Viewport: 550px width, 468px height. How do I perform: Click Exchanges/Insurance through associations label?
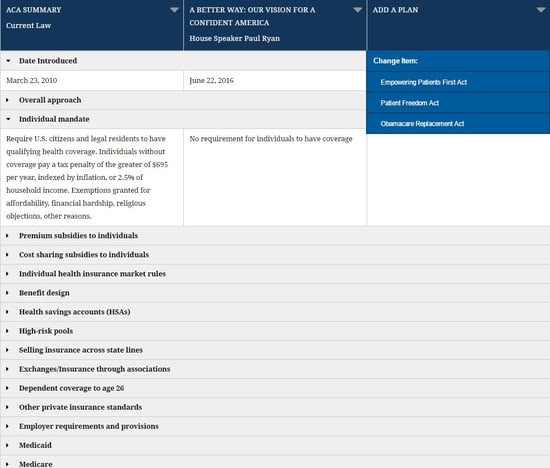(x=94, y=369)
